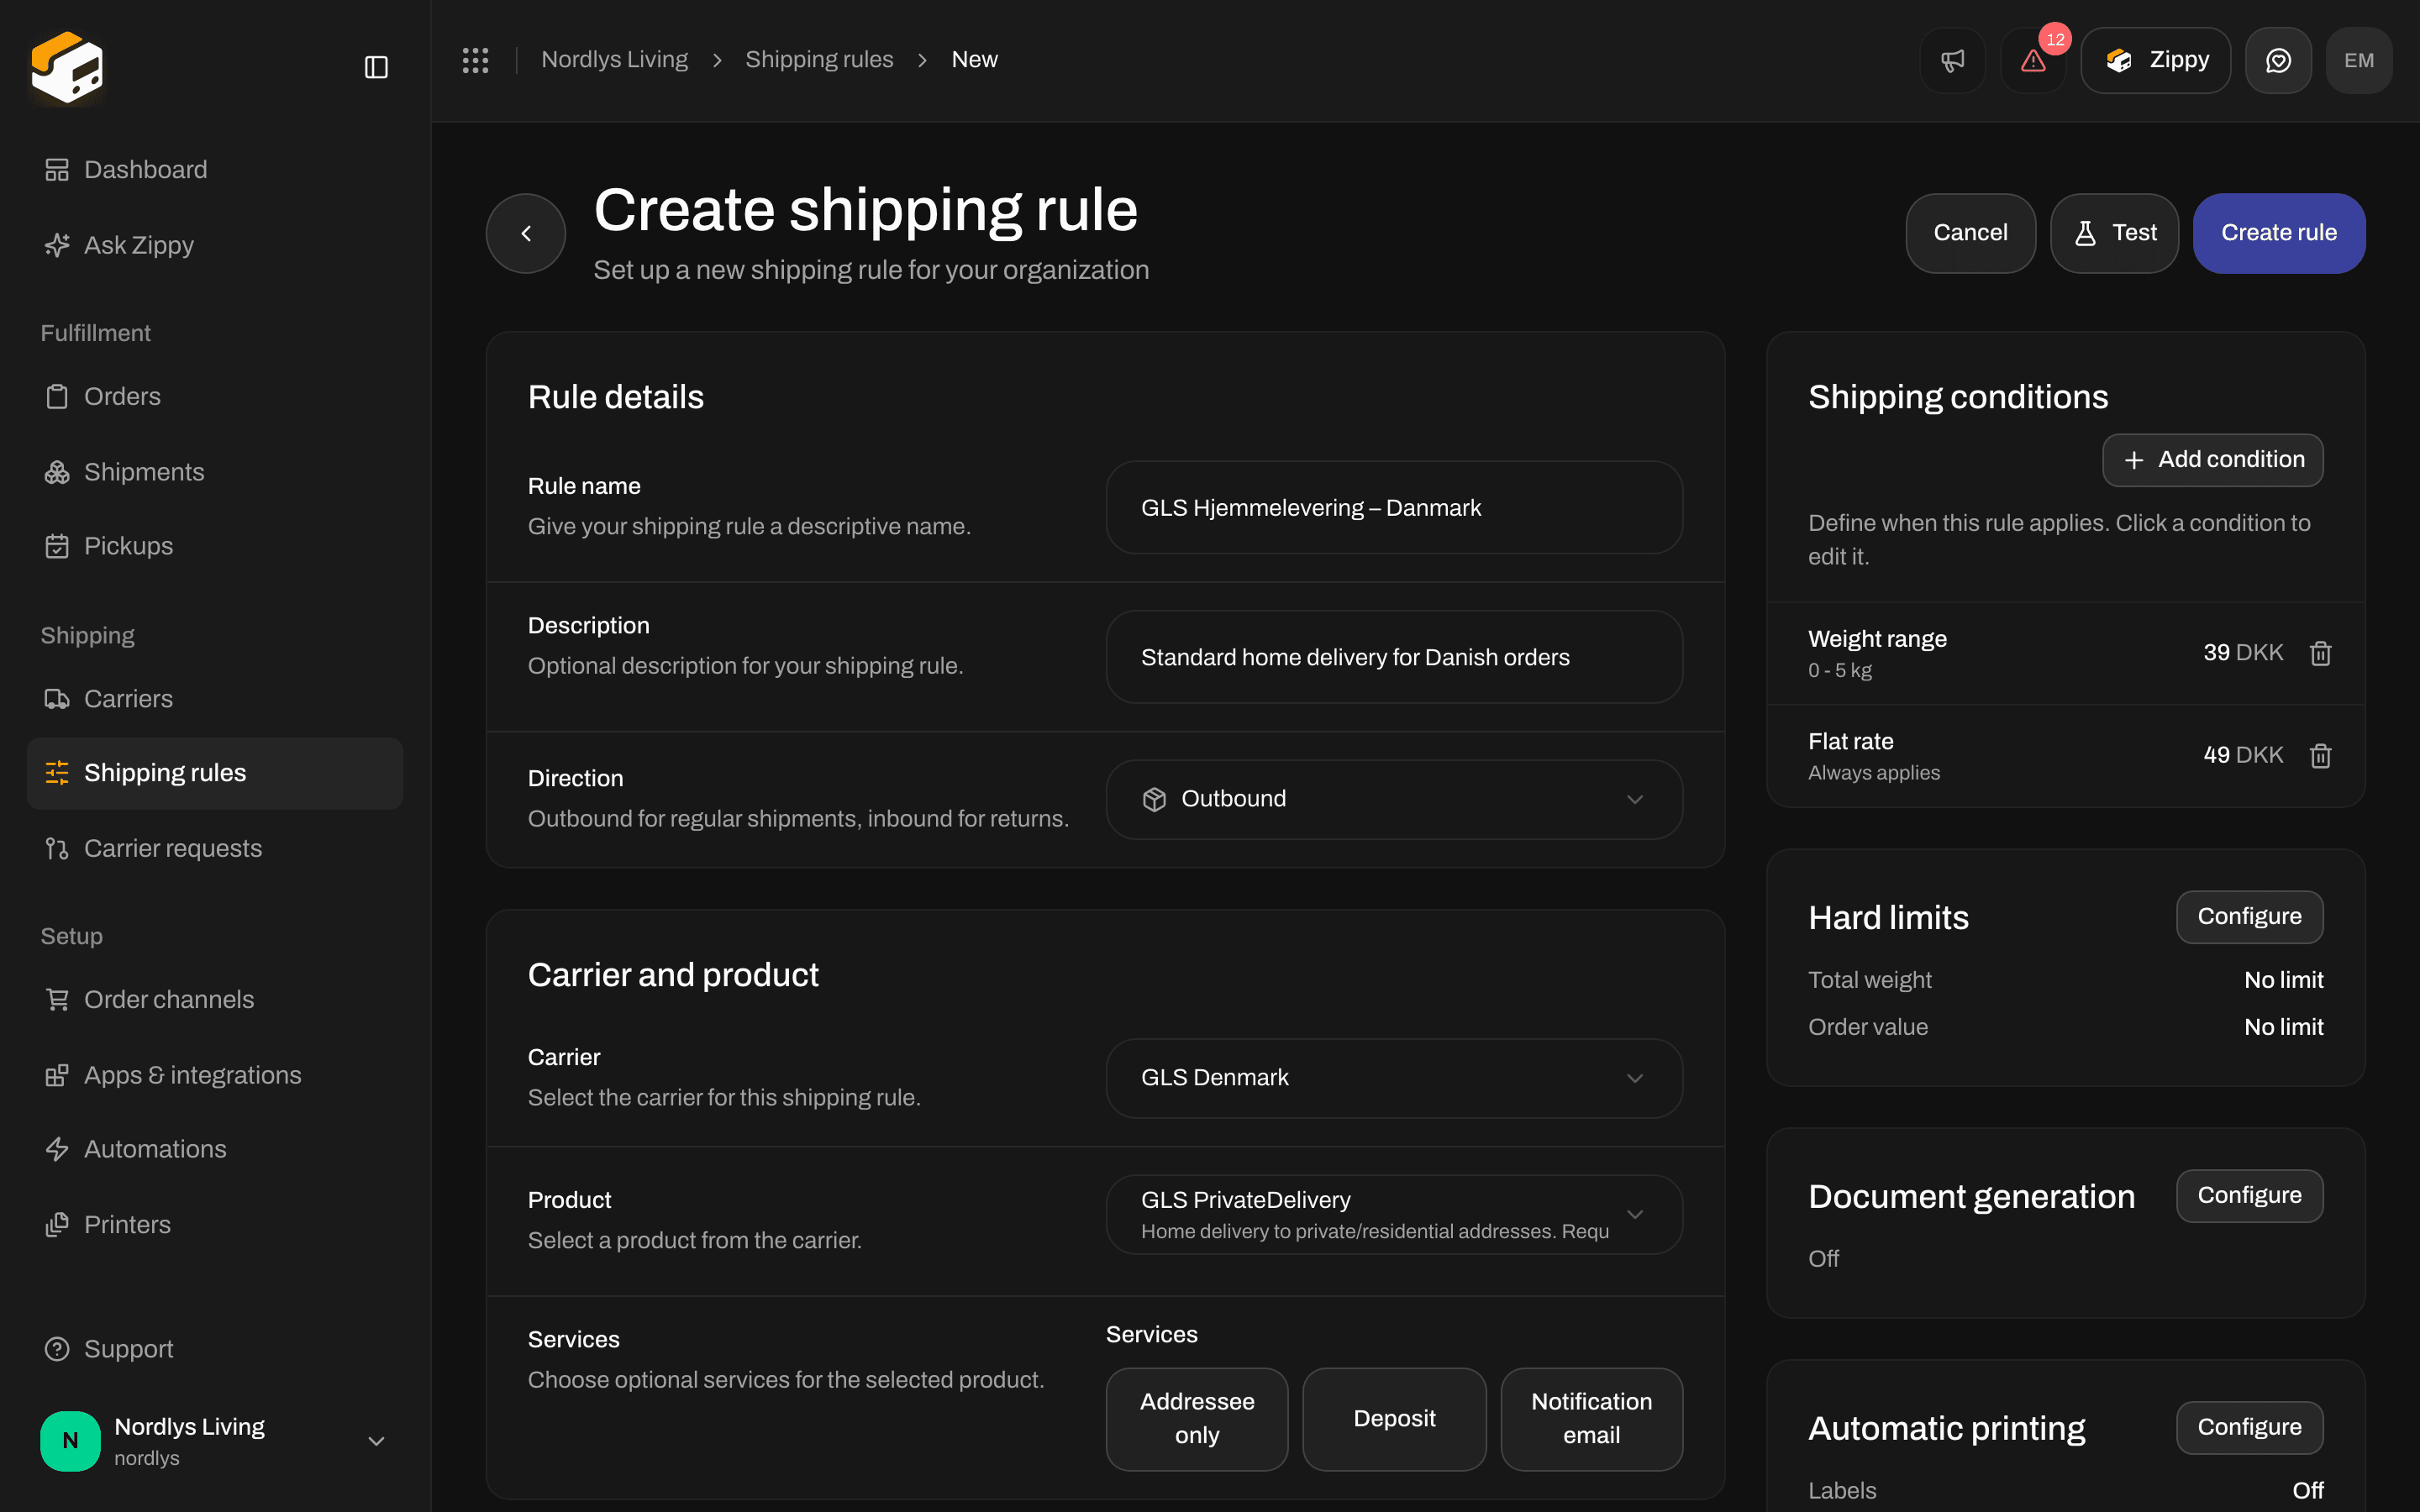Open the chat support icon in header

(2278, 60)
